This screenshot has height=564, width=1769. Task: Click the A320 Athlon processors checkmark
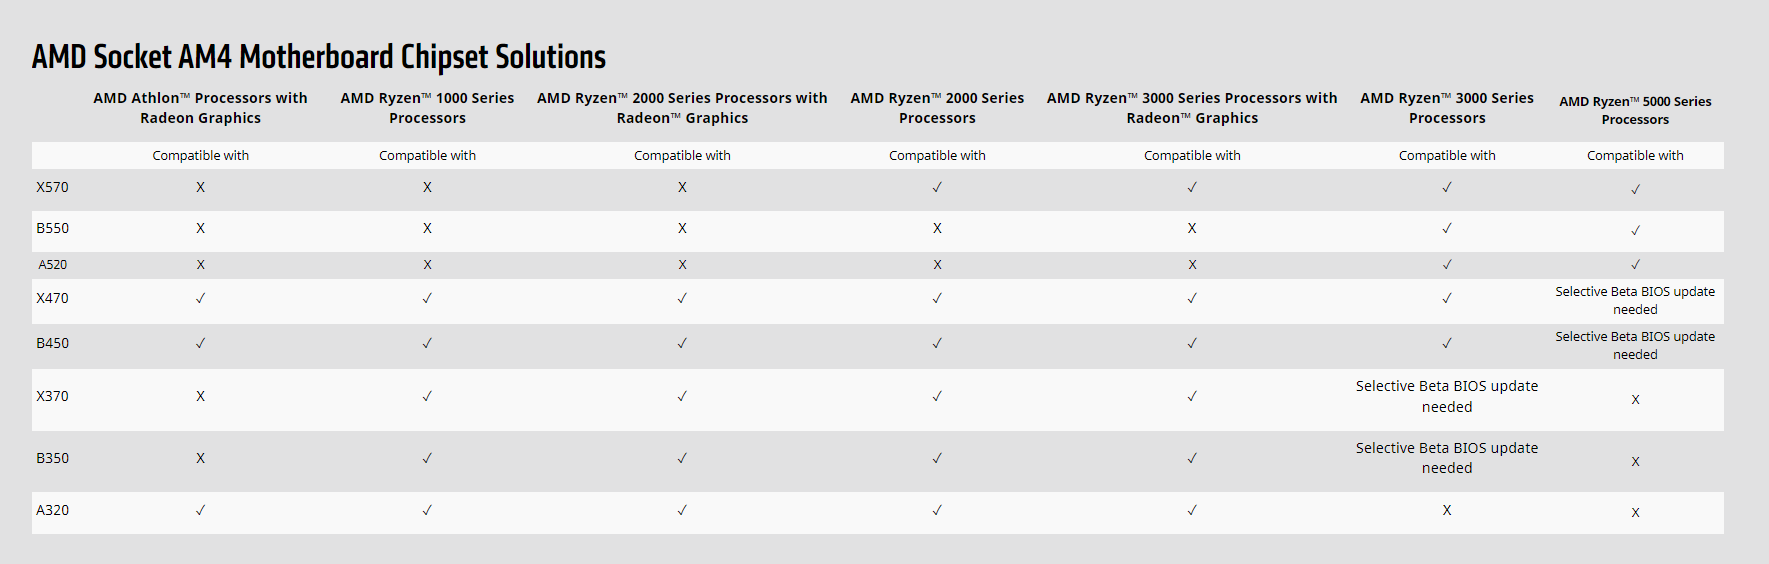(x=200, y=510)
